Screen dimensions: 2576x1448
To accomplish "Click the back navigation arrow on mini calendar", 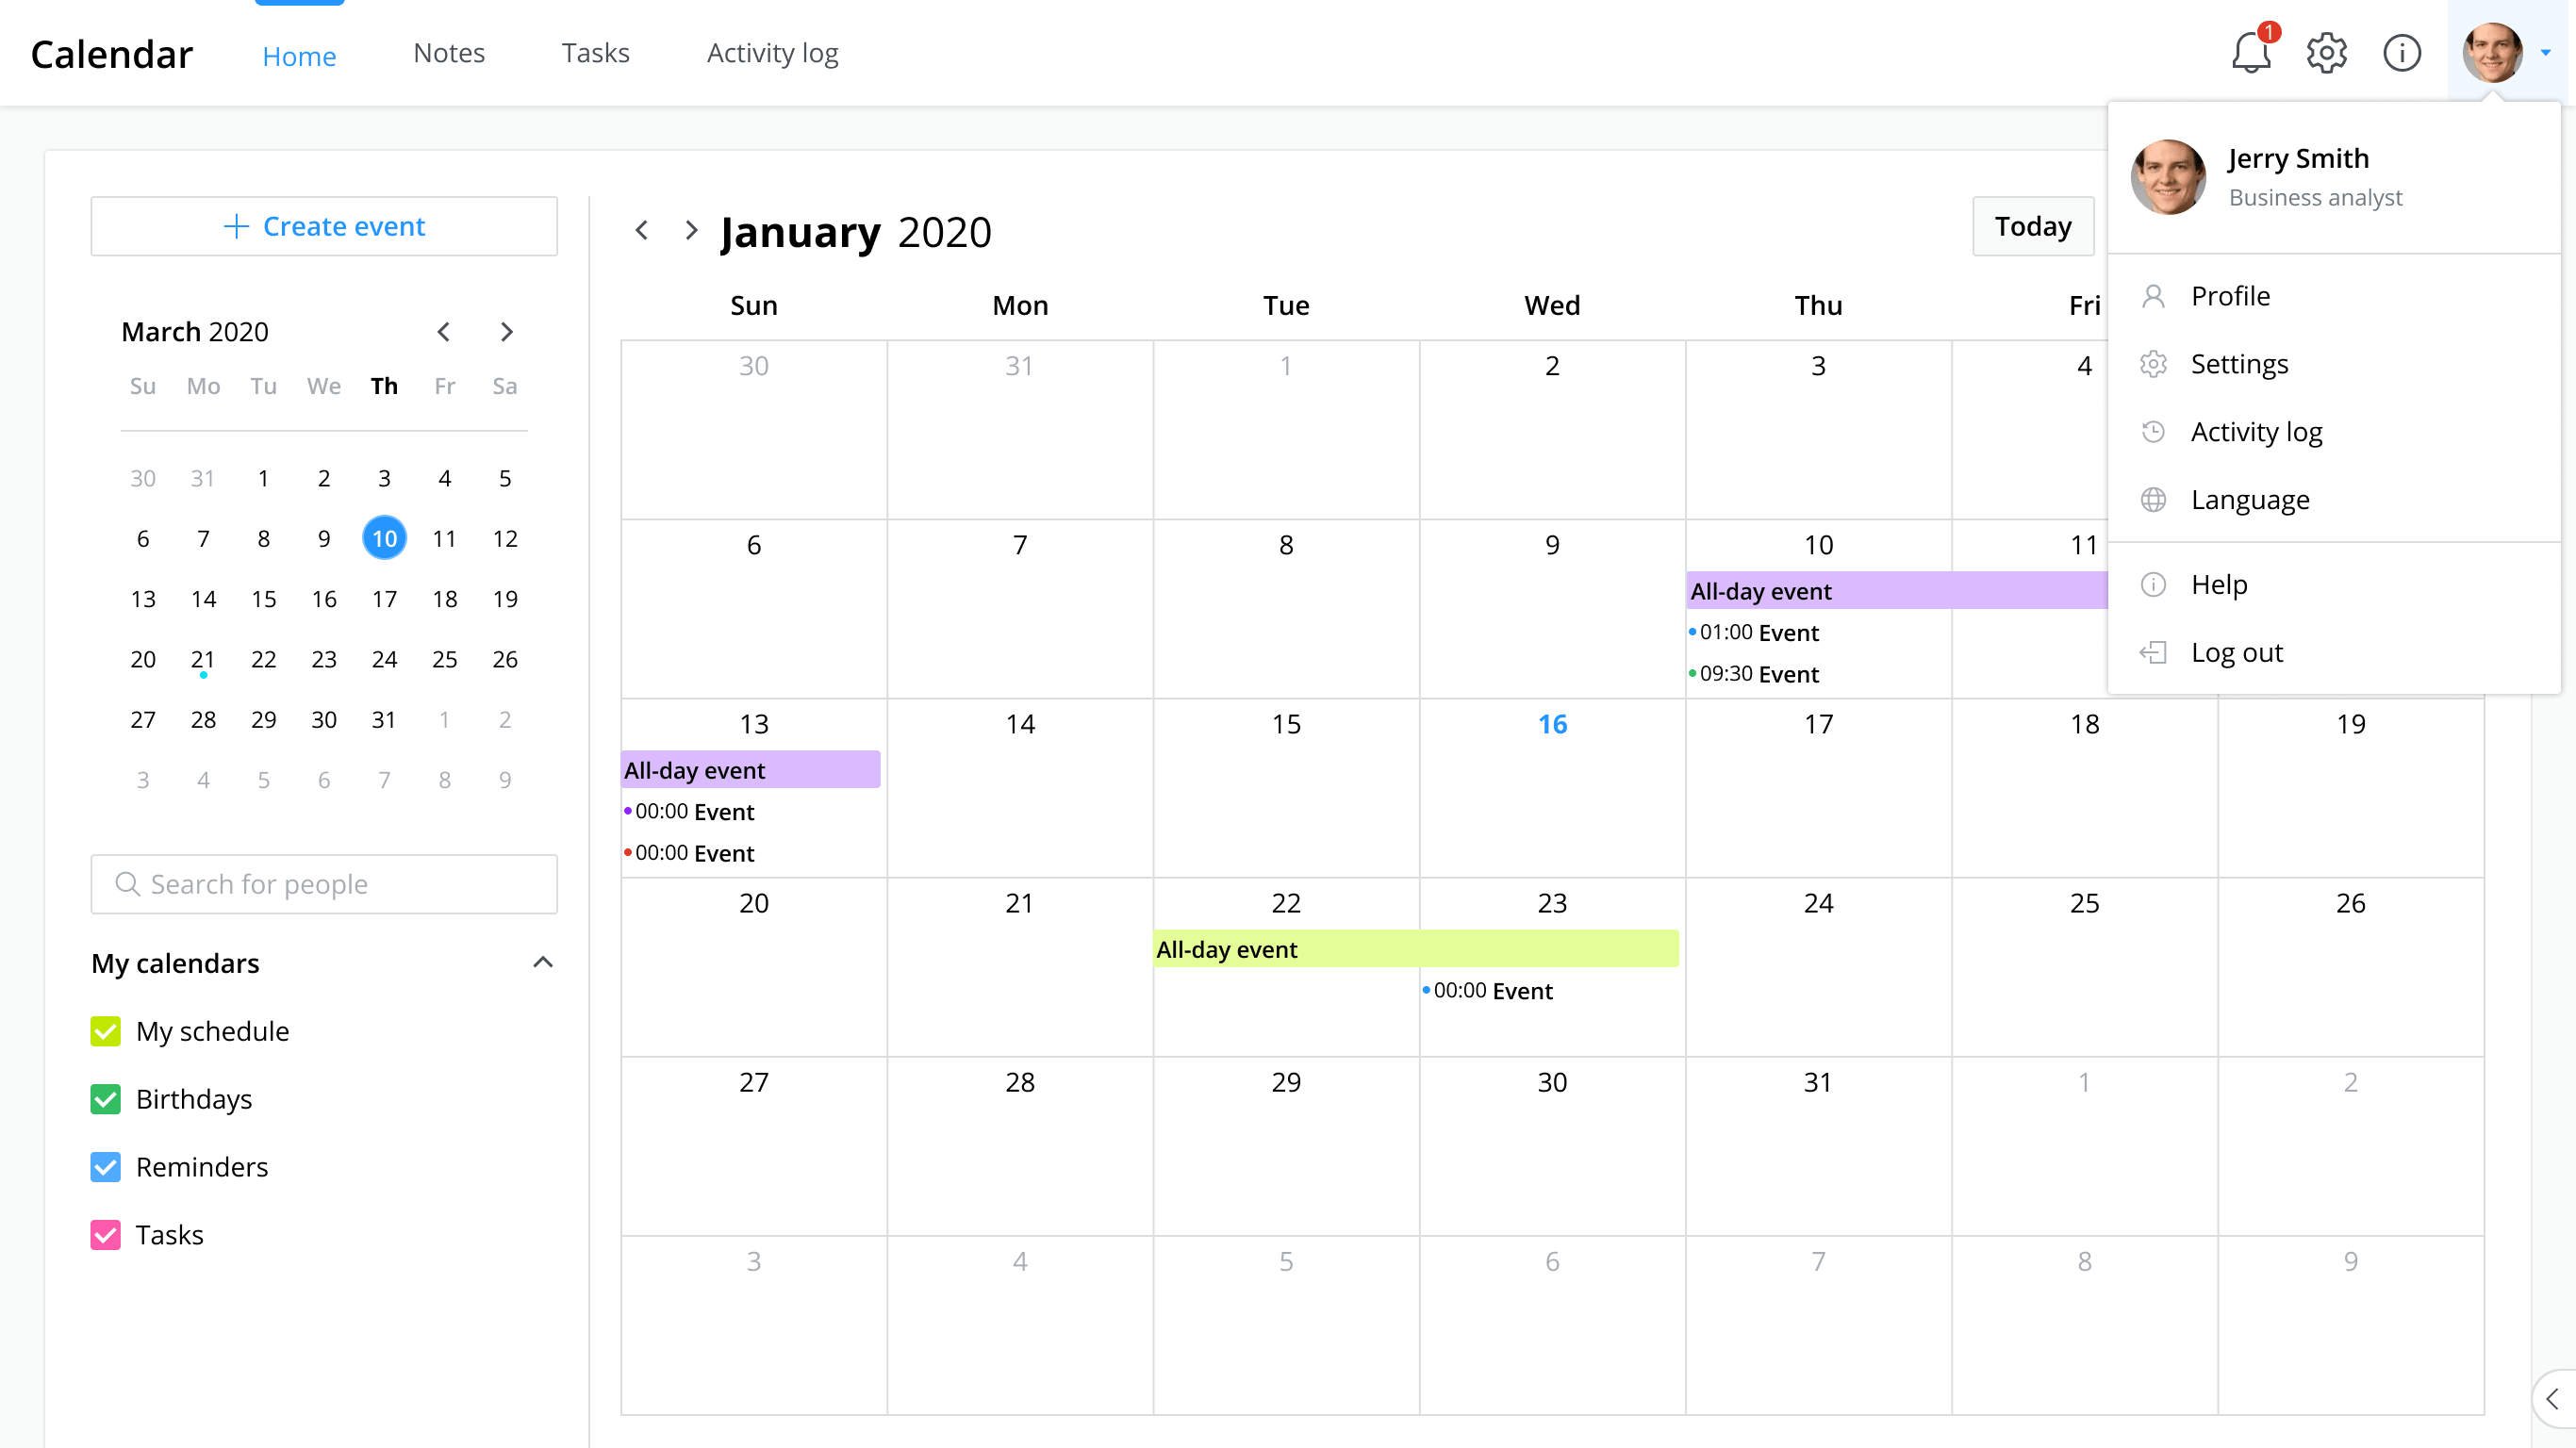I will pos(446,333).
